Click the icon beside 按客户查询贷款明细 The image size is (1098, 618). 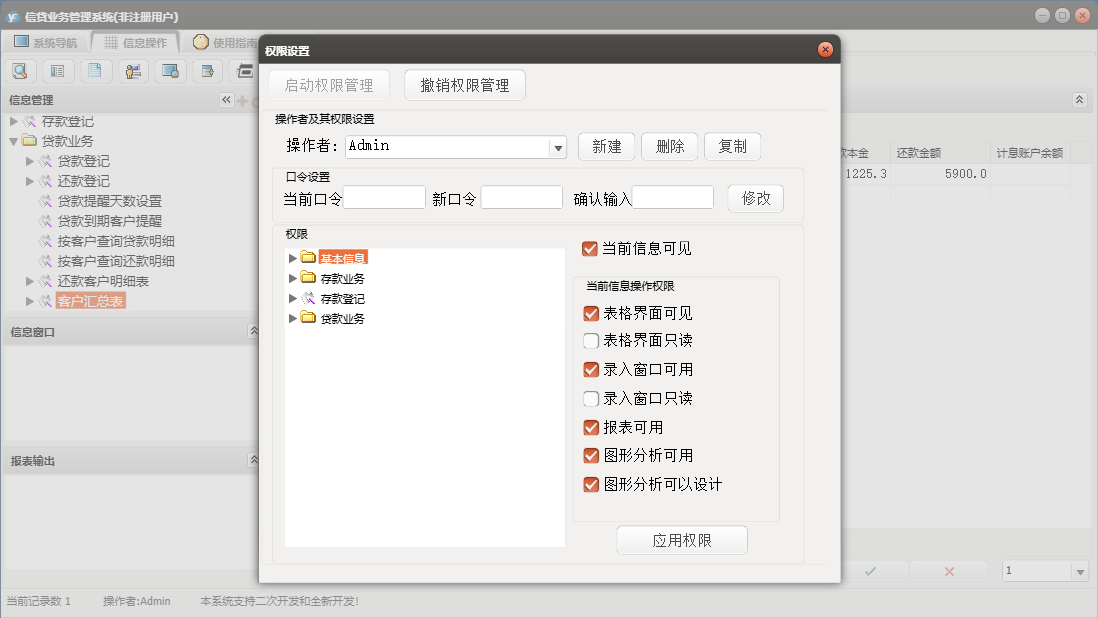[46, 241]
